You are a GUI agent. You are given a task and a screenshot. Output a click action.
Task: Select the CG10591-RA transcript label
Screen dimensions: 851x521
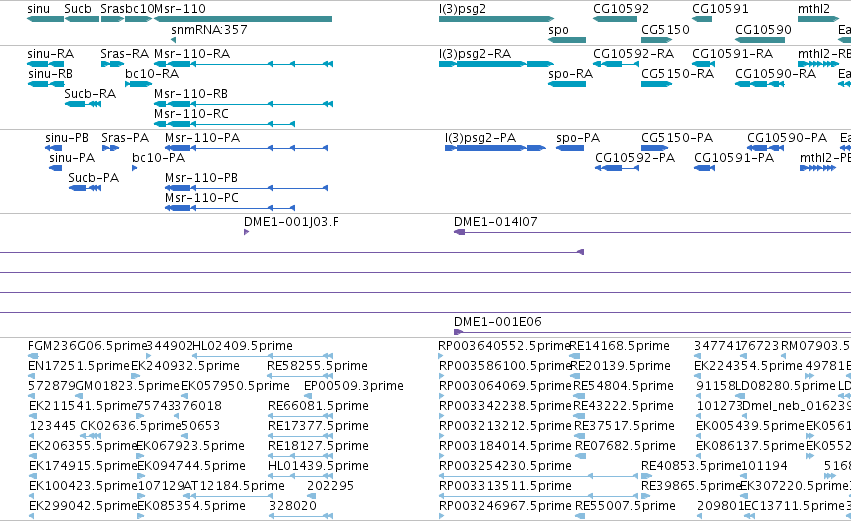733,54
